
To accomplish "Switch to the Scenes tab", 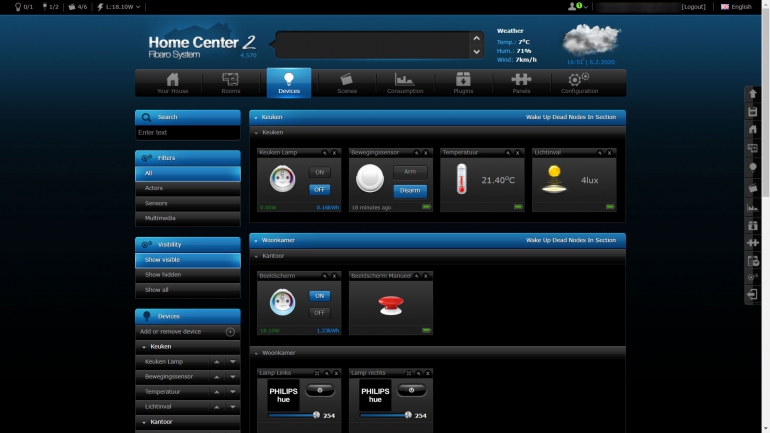I will pos(347,83).
